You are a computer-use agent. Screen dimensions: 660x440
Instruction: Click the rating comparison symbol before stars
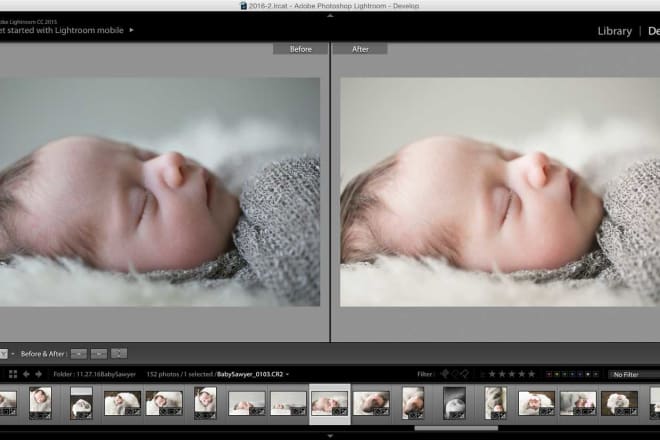[482, 374]
